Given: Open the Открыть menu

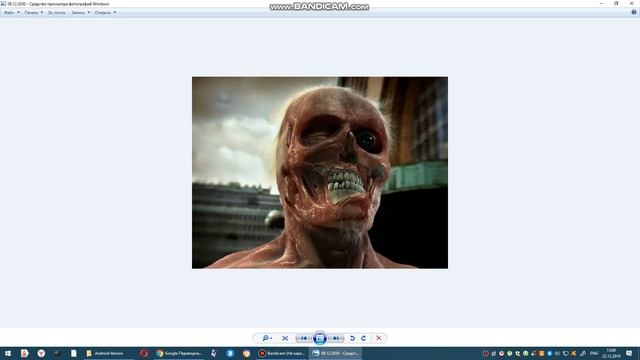Looking at the screenshot, I should tap(105, 13).
